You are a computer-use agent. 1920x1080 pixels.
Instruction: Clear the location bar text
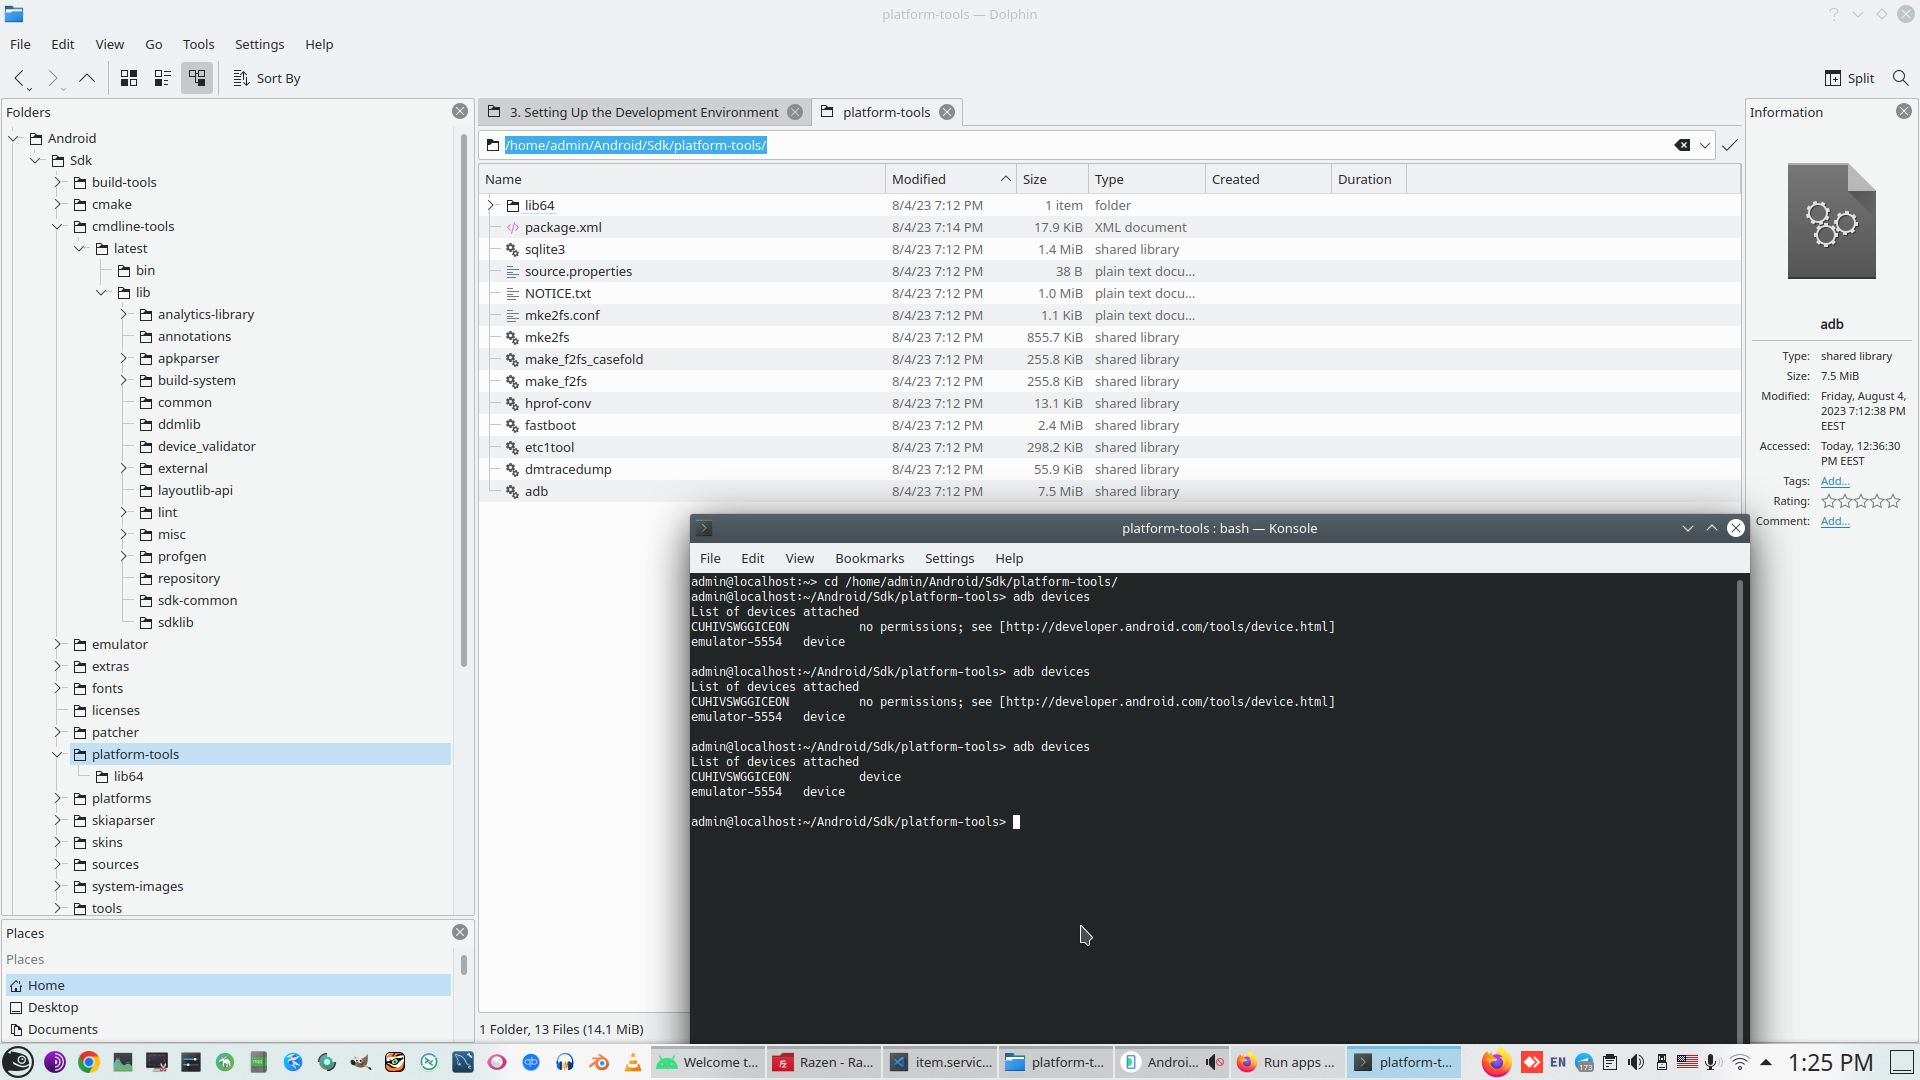point(1682,145)
